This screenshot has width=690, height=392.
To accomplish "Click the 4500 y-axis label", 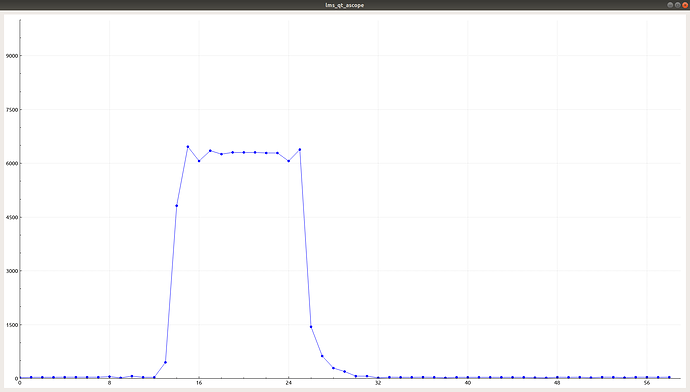I will (11, 217).
